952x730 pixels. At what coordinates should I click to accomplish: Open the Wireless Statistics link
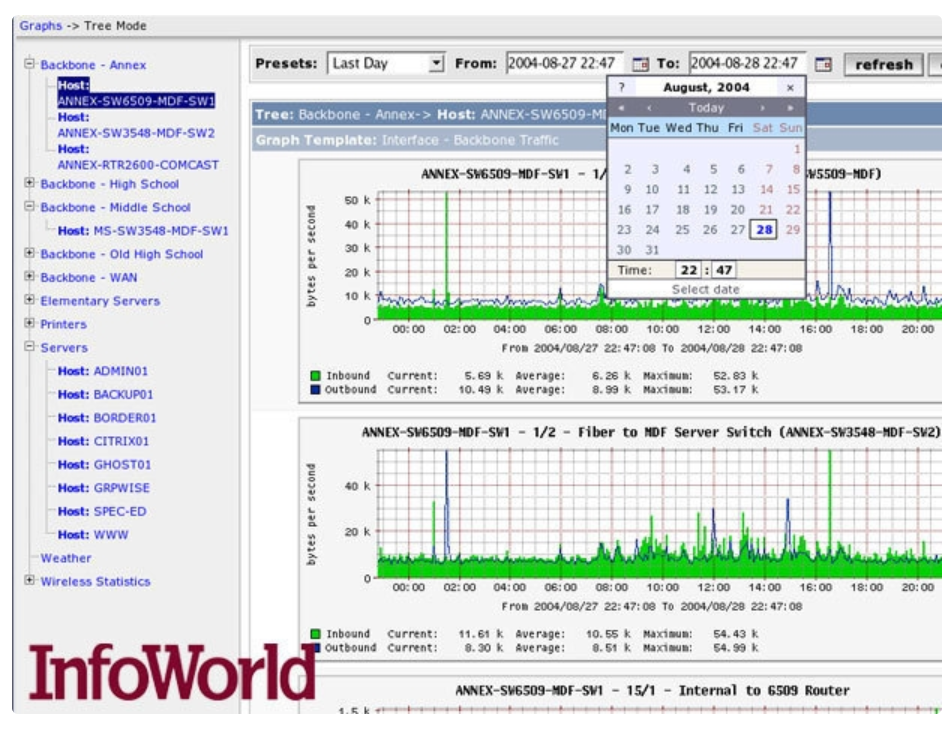click(x=95, y=581)
